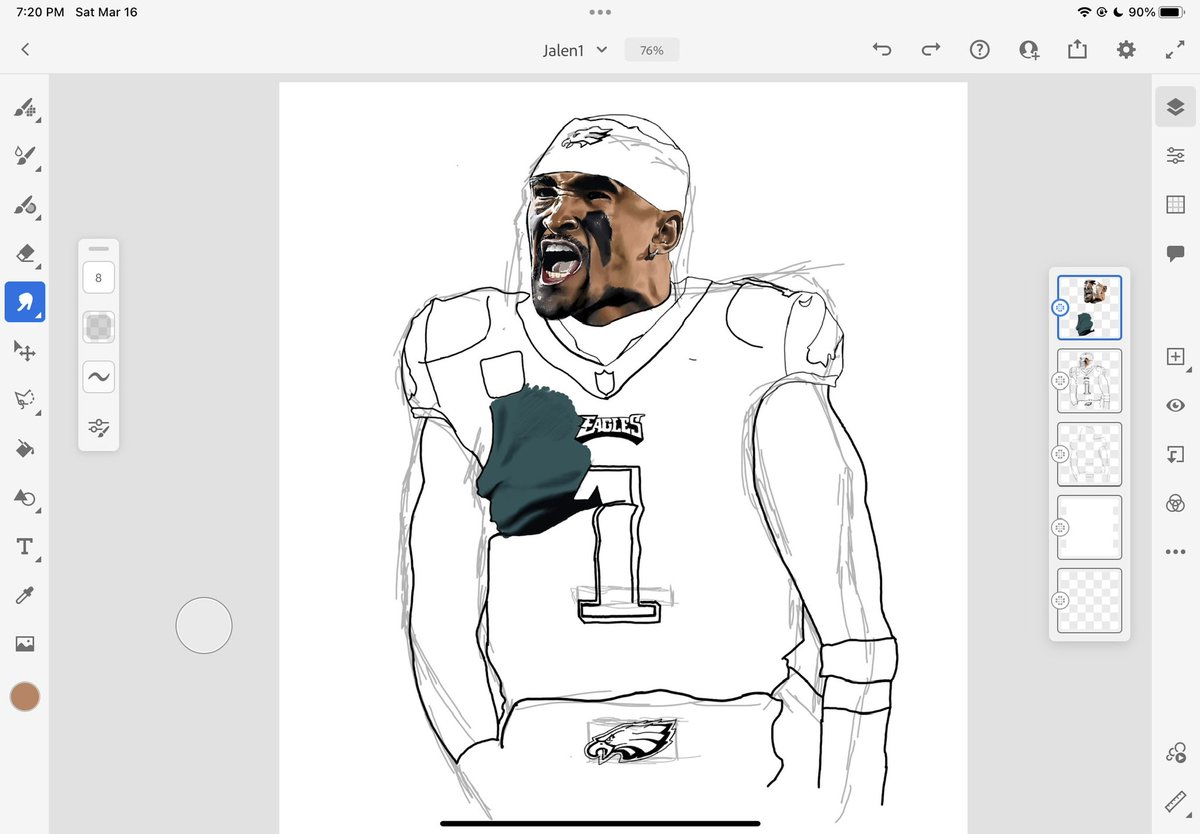Select the Pixel brushes tool

(x=25, y=107)
